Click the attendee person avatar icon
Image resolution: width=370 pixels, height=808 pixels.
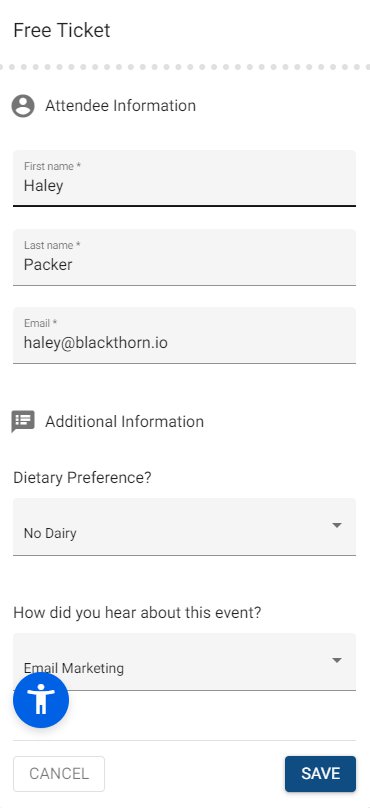point(23,106)
